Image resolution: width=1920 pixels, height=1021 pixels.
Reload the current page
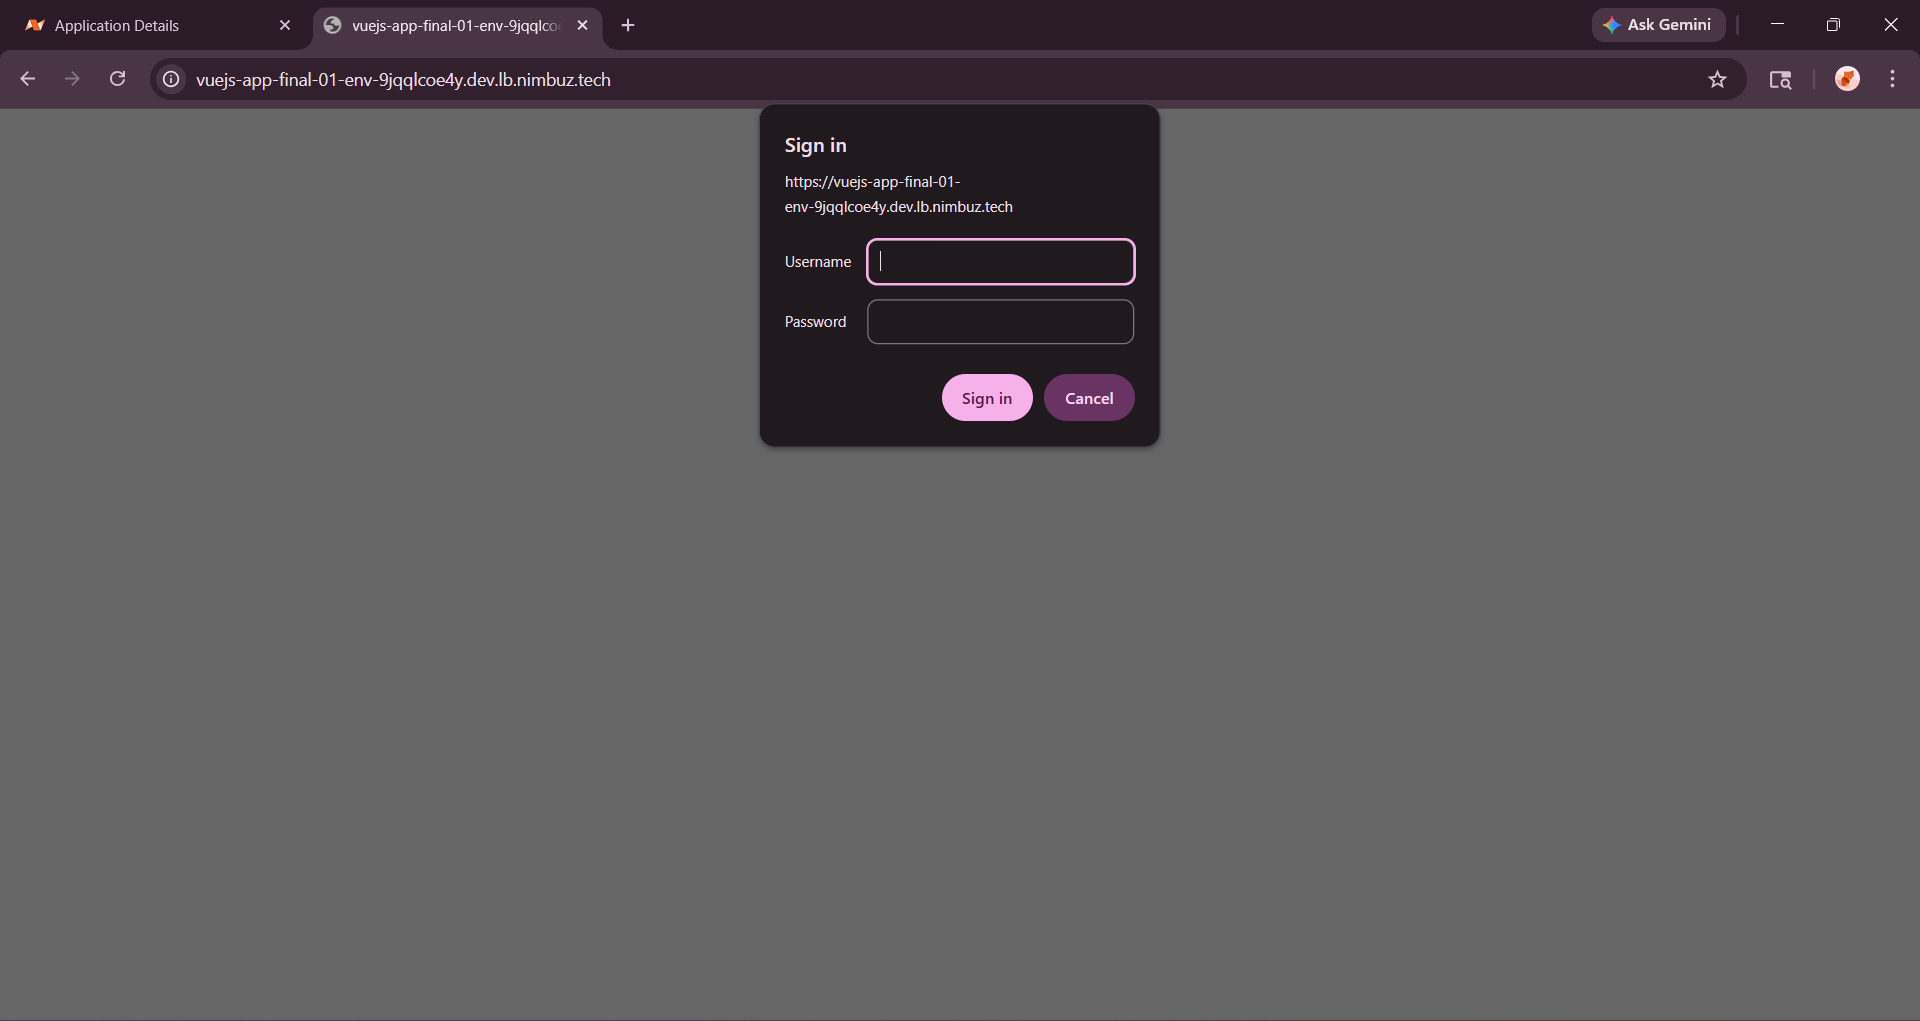(117, 79)
